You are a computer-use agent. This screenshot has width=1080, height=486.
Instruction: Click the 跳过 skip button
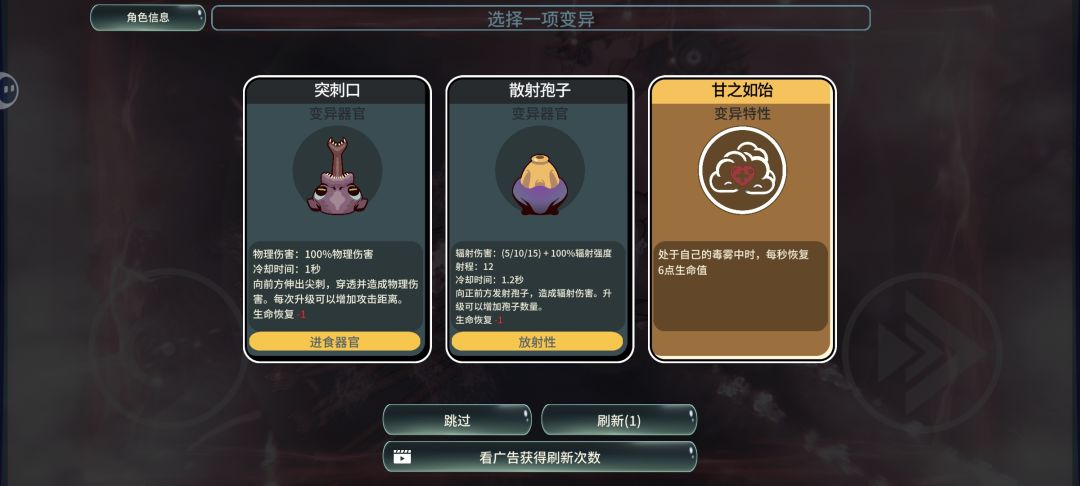pos(457,420)
